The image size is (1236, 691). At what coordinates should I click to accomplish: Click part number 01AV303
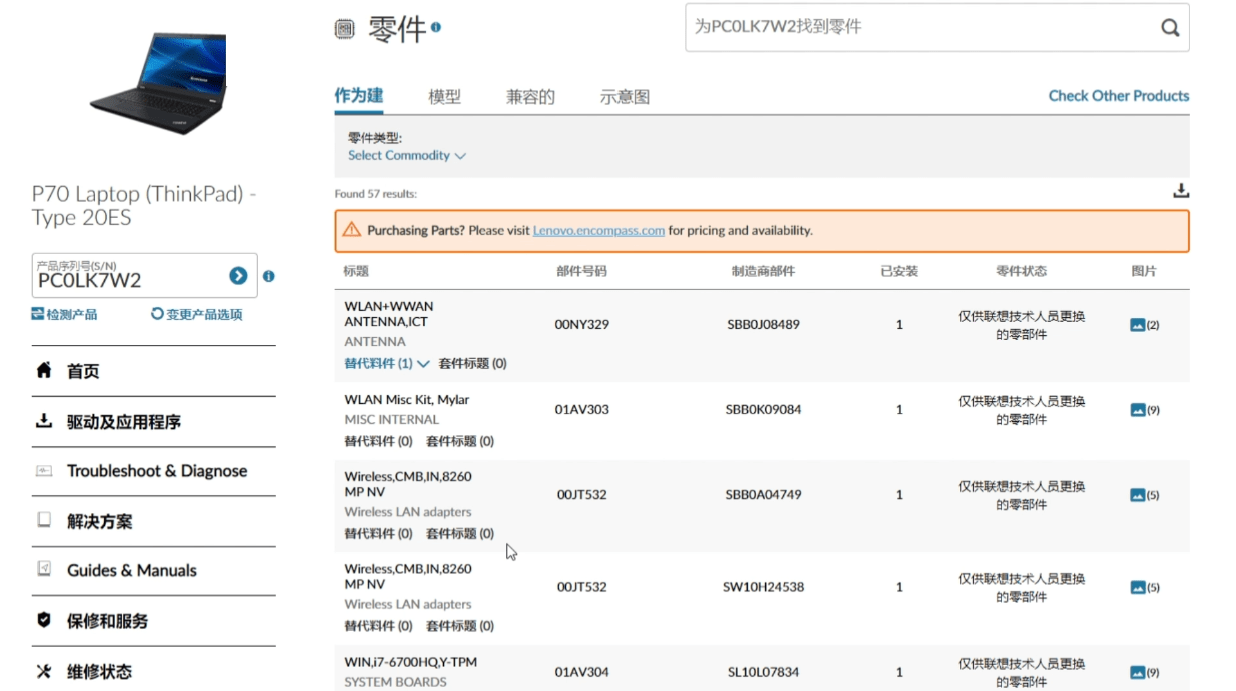[582, 410]
